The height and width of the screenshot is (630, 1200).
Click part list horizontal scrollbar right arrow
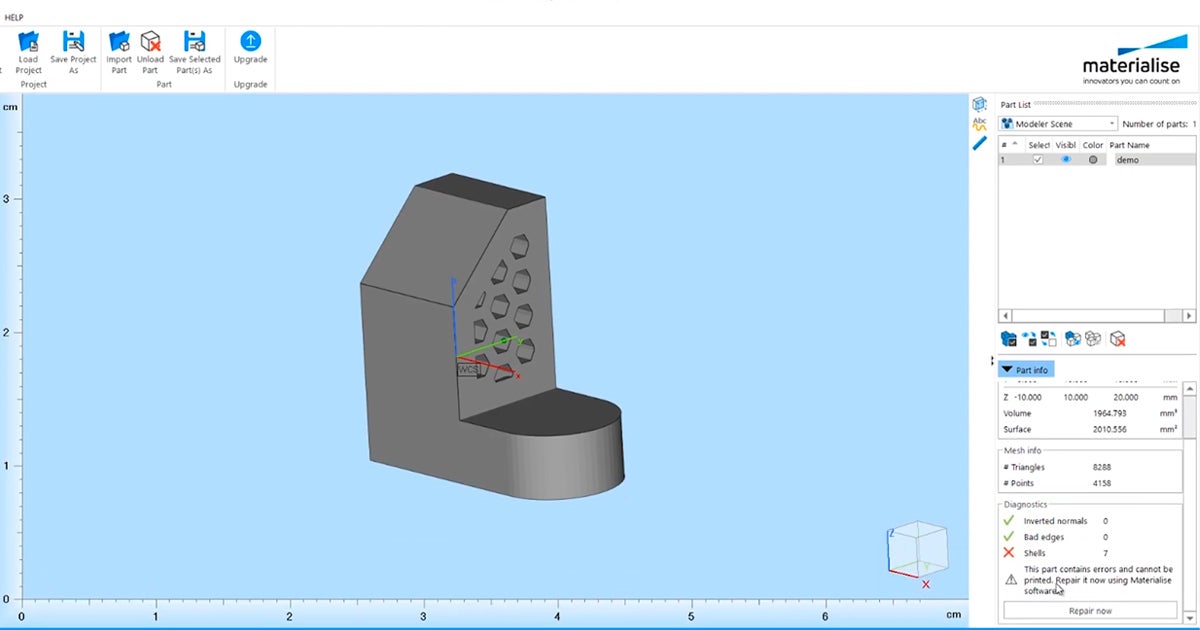1189,316
